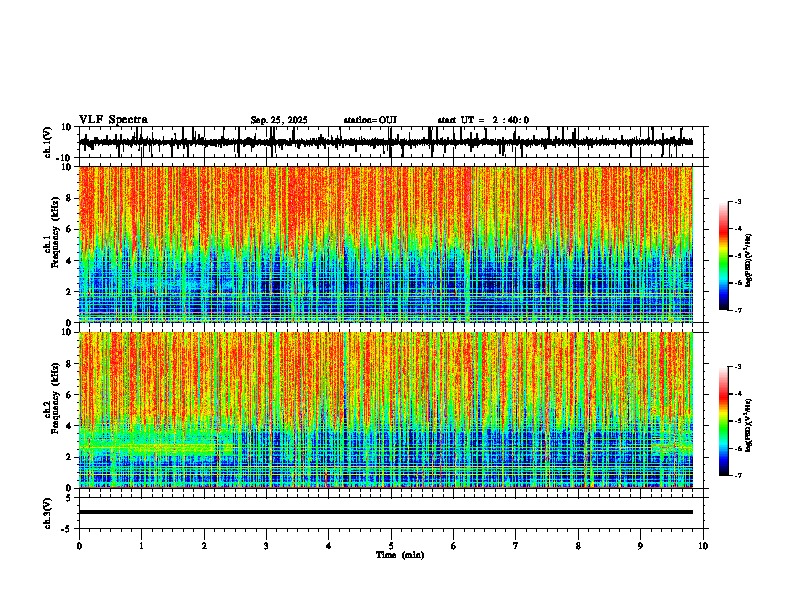
Task: Click the "ch.1(V)" axis label
Action: point(47,142)
